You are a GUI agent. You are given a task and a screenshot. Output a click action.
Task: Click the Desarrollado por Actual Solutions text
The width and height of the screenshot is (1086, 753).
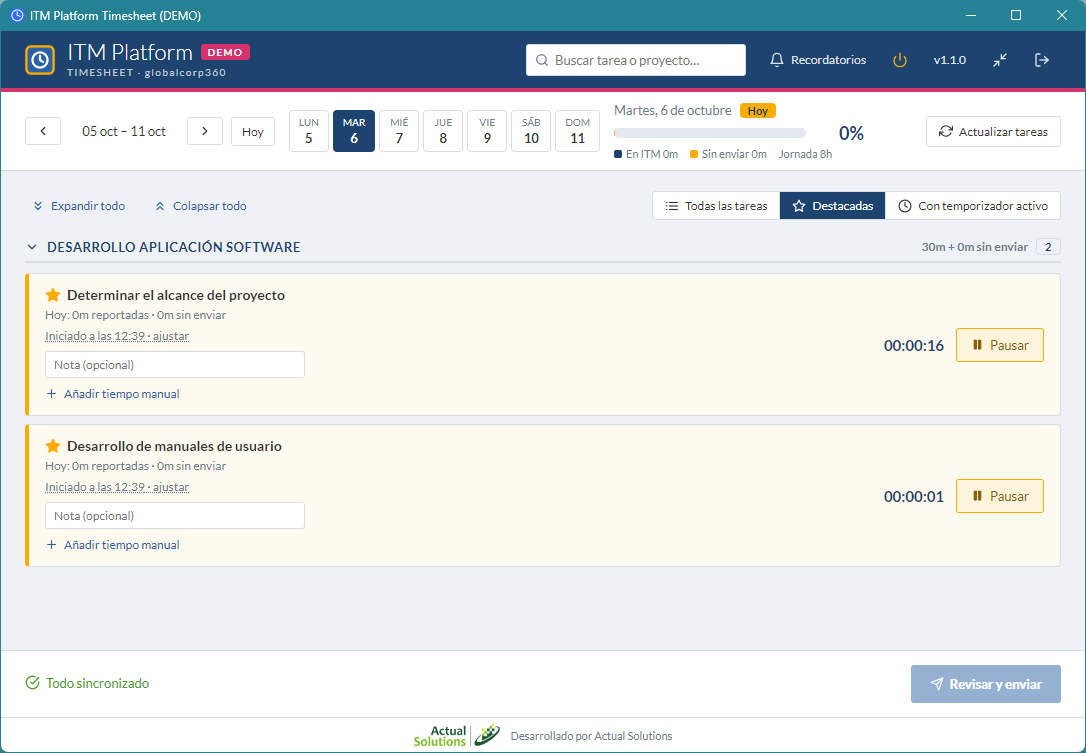[x=591, y=736]
